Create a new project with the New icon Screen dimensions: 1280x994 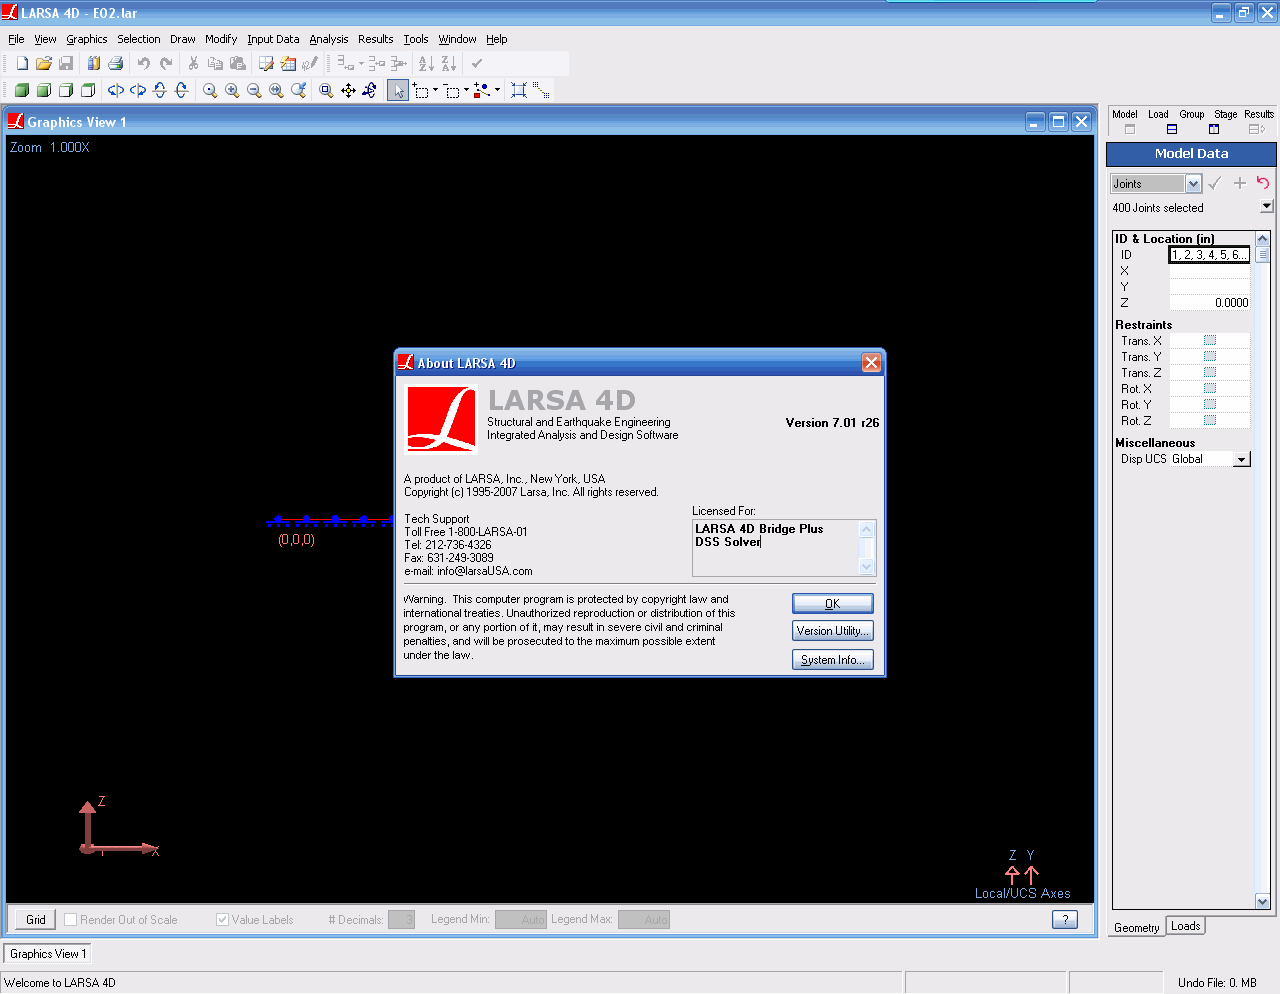coord(22,63)
